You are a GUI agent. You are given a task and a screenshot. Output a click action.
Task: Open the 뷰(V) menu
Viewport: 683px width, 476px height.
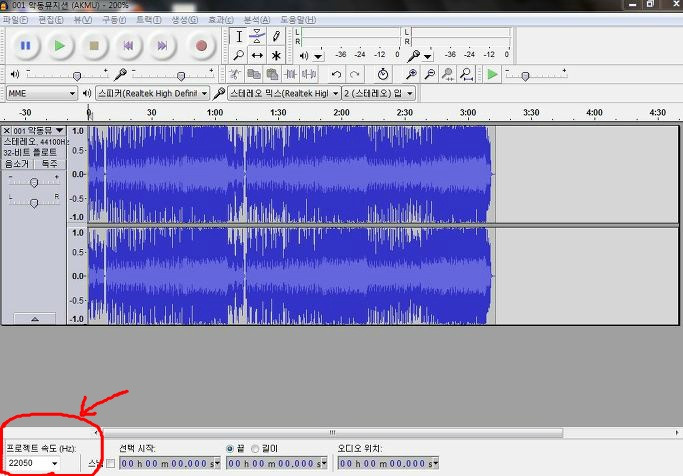pyautogui.click(x=83, y=20)
